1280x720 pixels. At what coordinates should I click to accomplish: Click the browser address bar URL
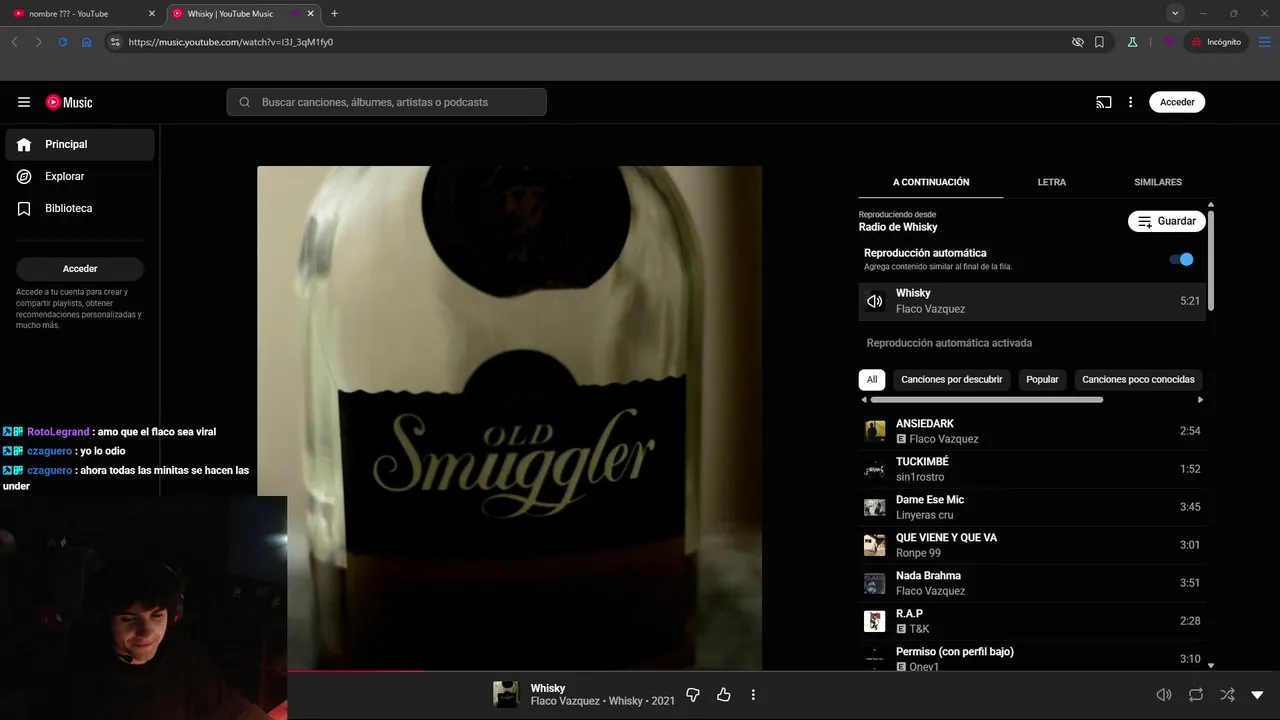231,42
